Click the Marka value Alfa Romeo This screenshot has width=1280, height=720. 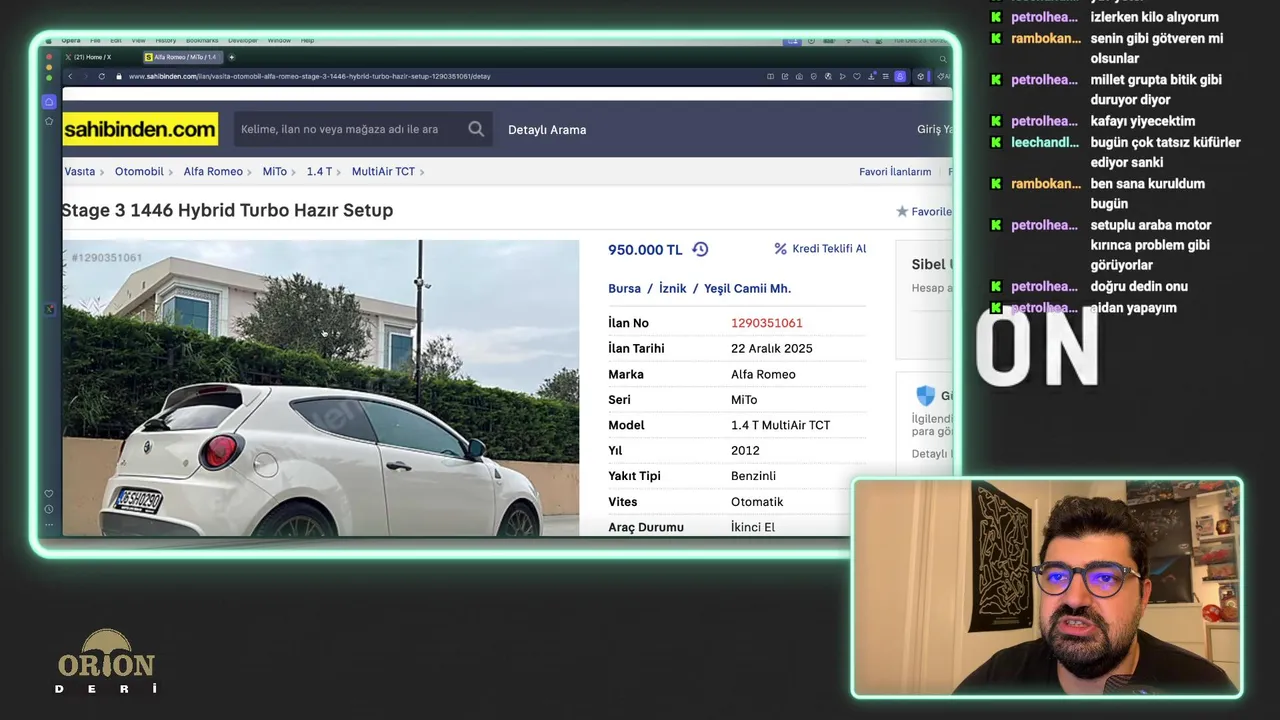point(763,375)
